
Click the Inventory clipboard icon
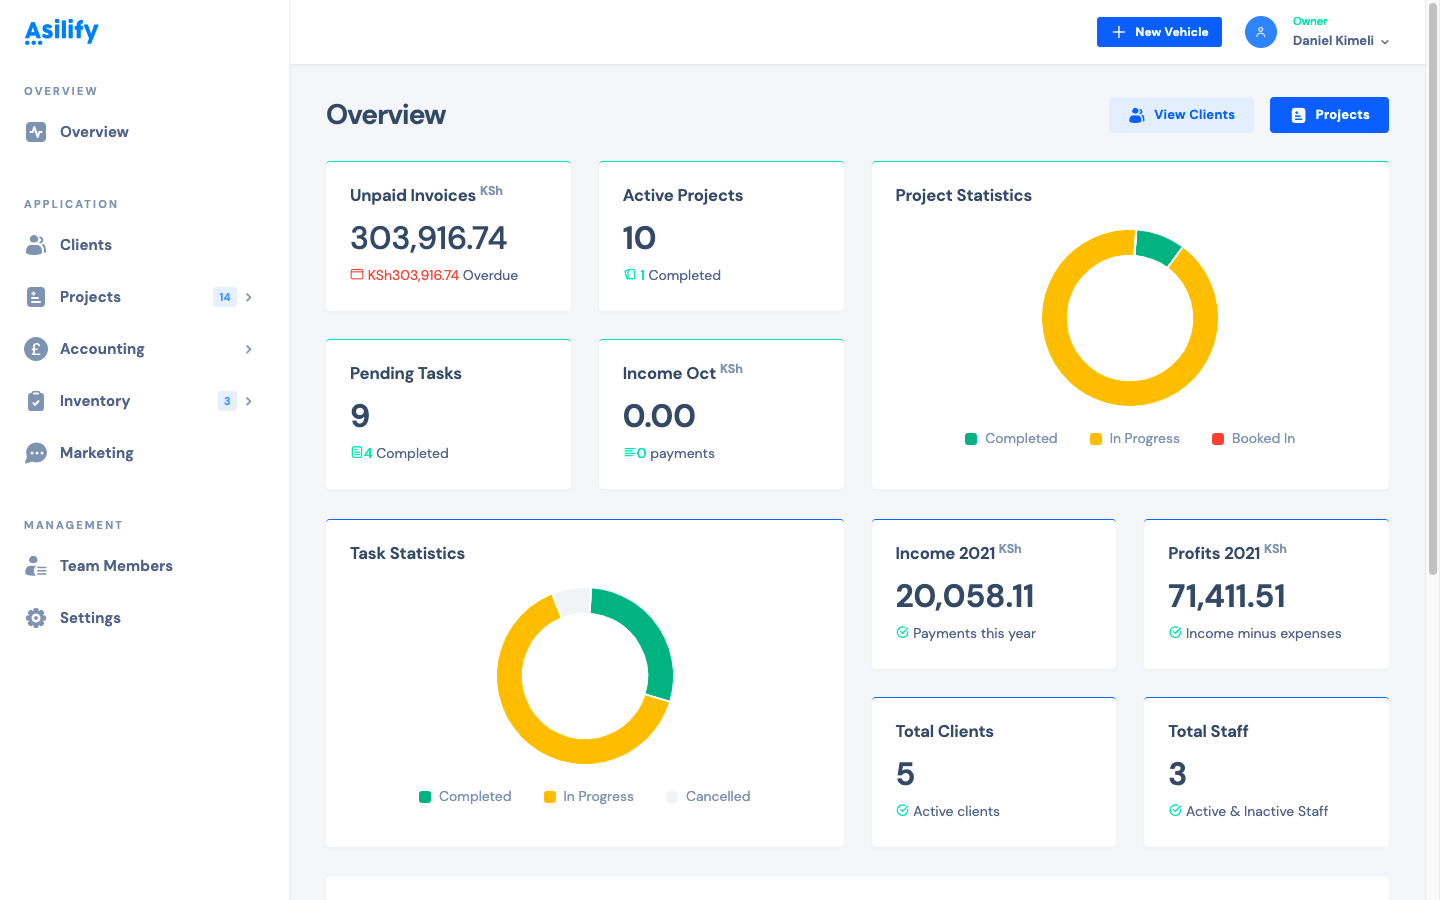point(36,401)
